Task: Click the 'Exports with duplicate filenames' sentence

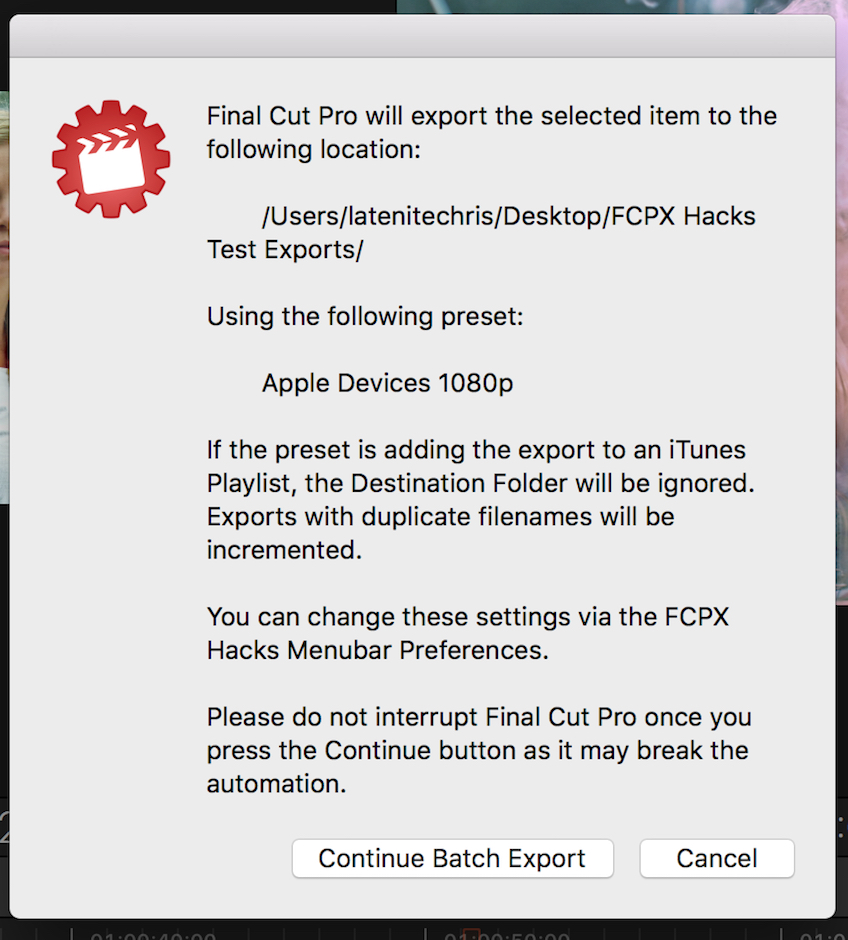Action: pos(440,517)
